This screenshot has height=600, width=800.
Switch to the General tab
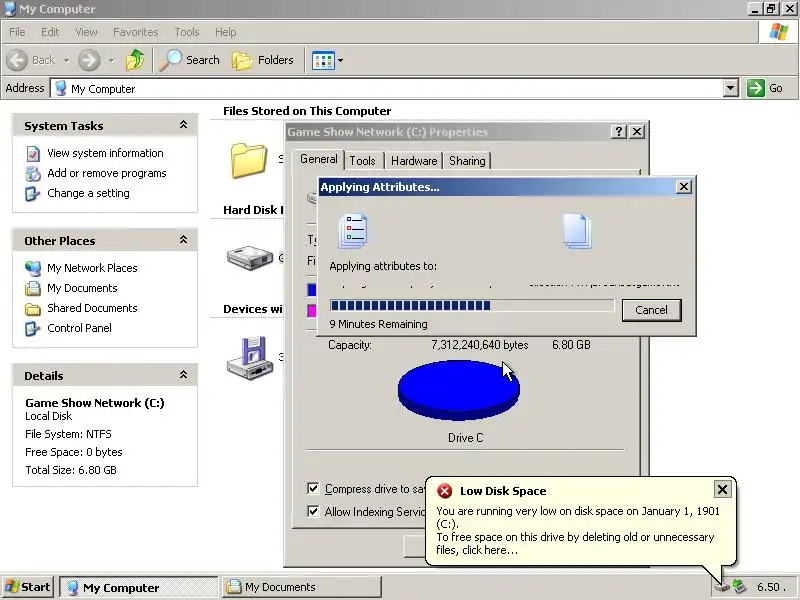[x=318, y=159]
